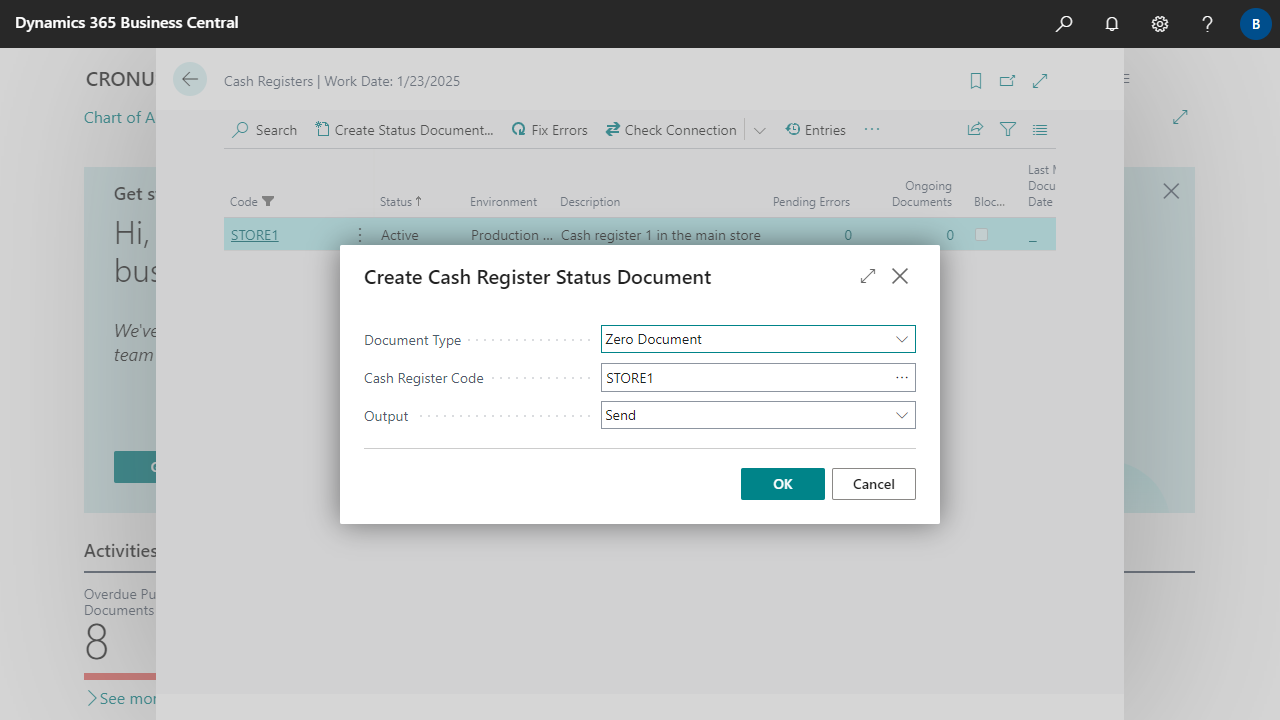Expand the Output dropdown
Viewport: 1280px width, 720px height.
(902, 416)
